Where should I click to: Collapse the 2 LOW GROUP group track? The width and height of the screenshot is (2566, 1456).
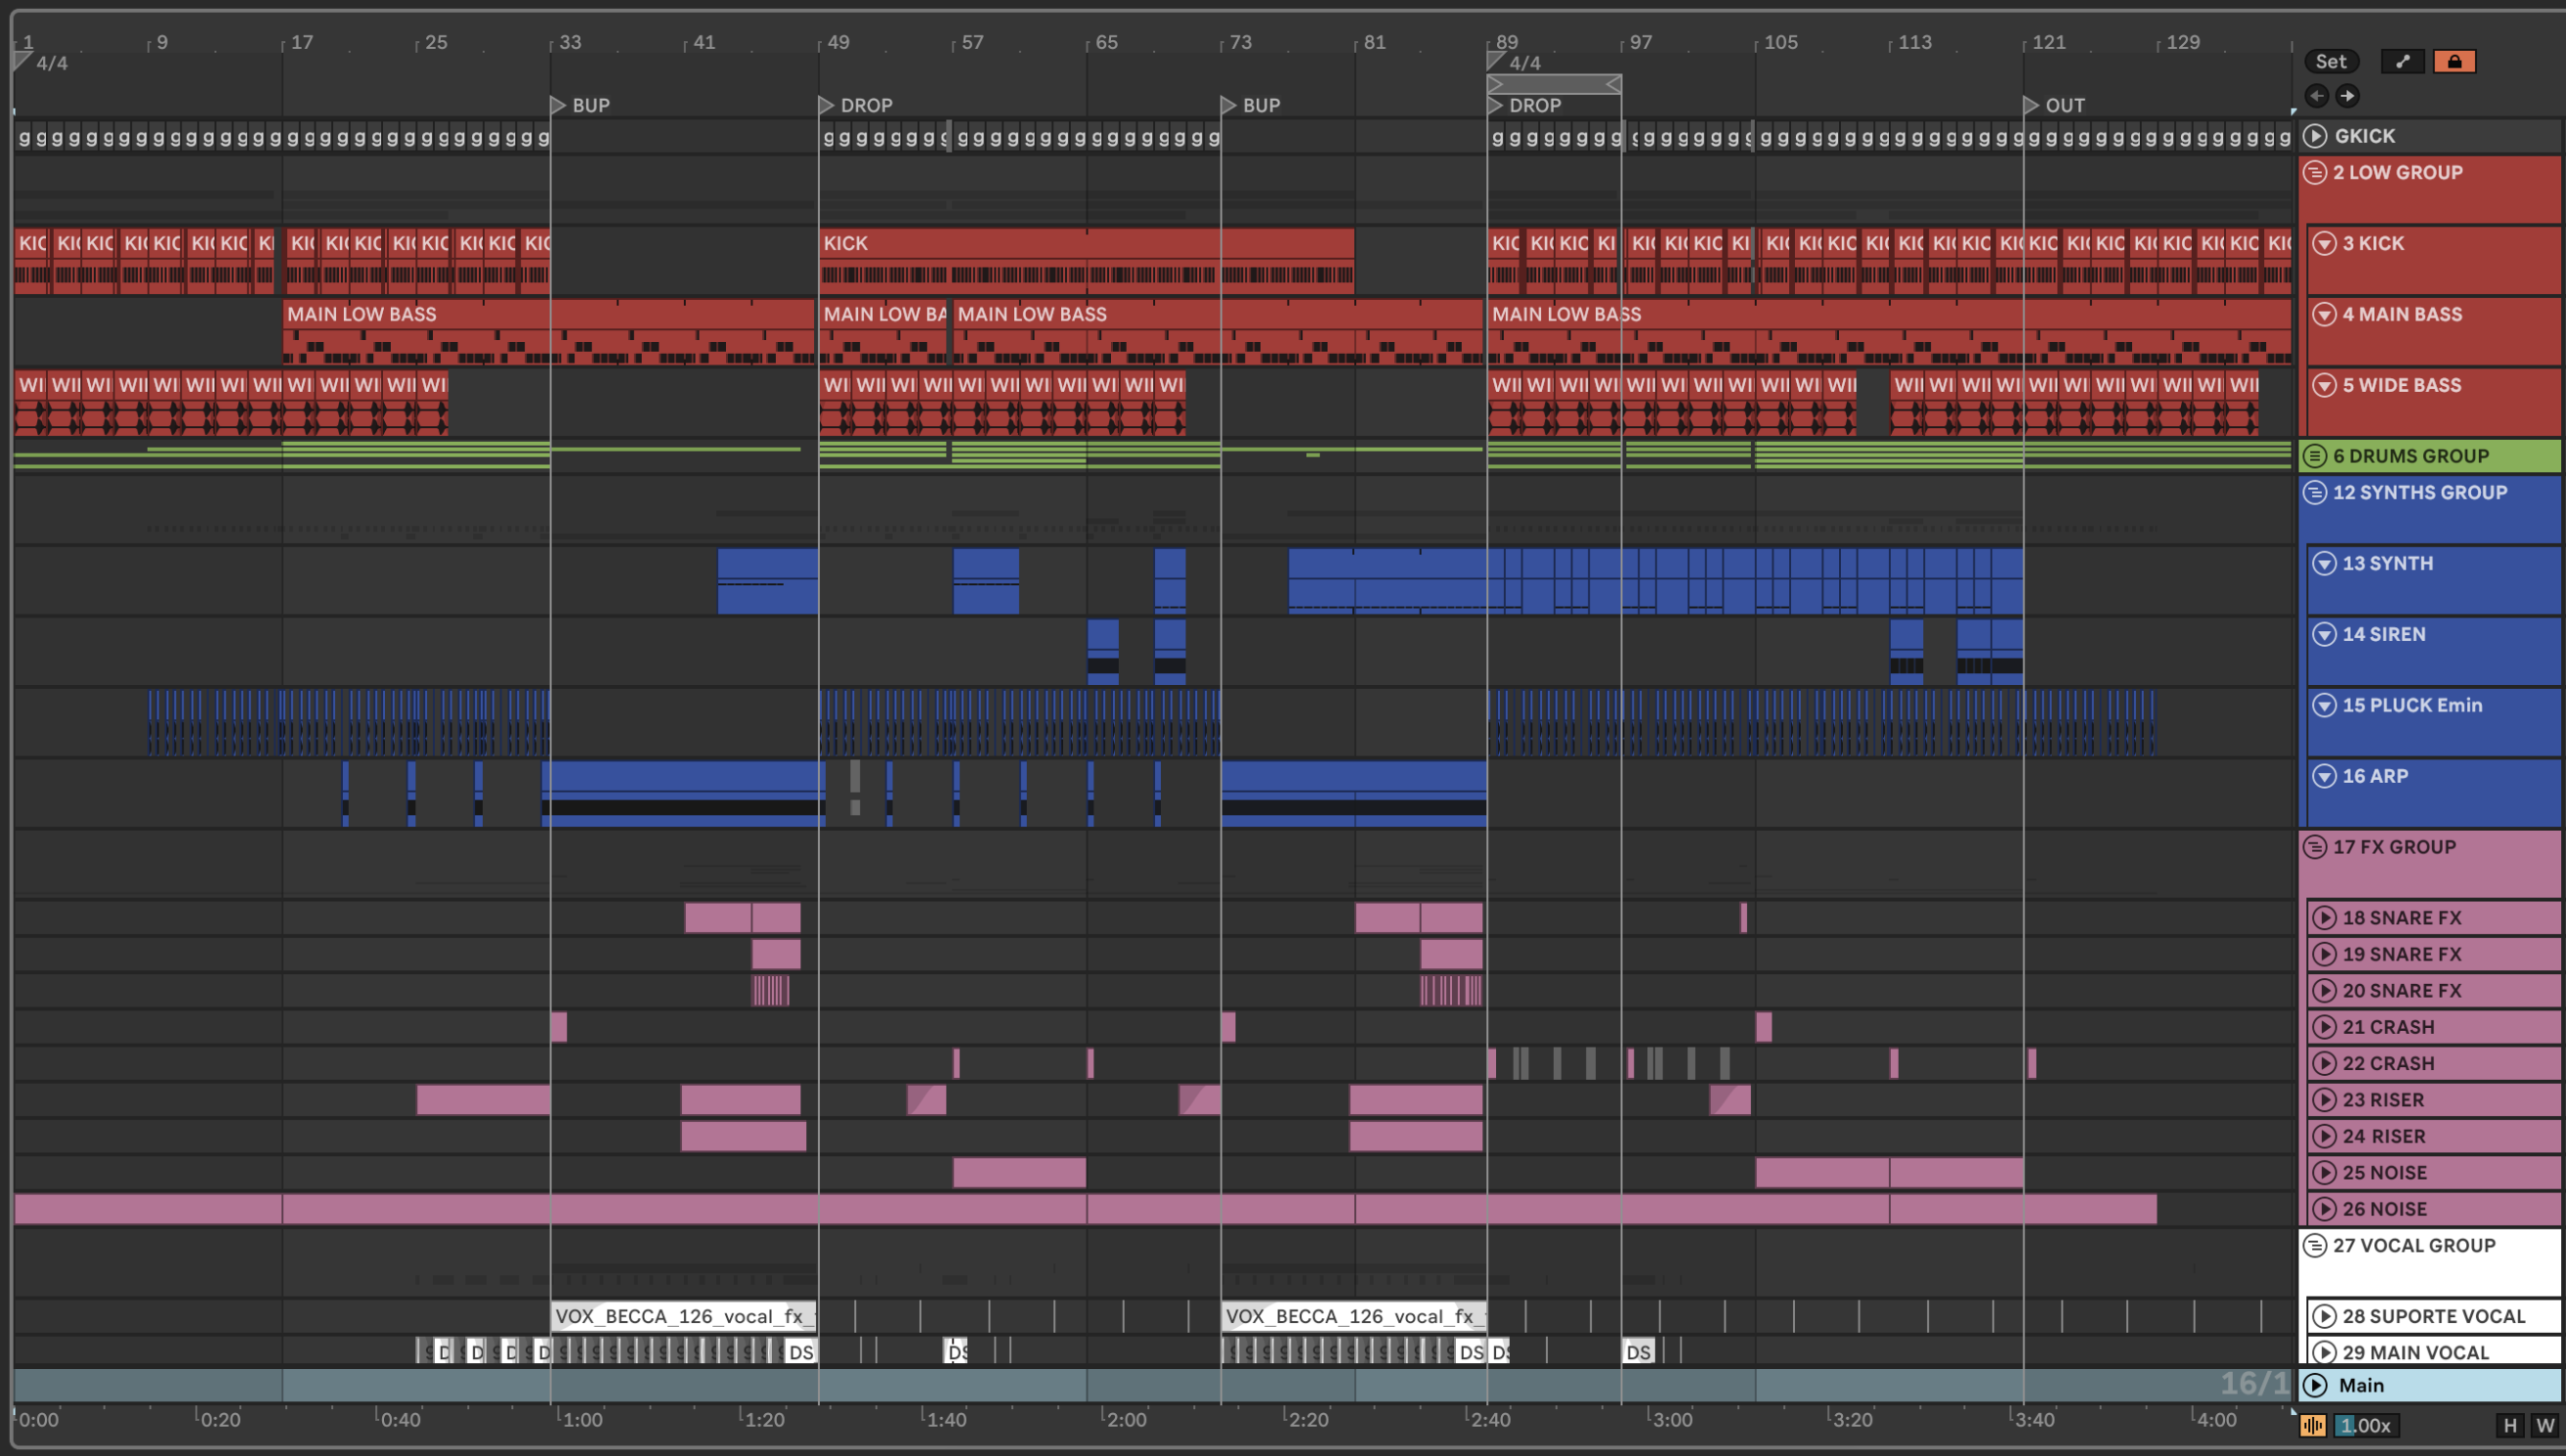point(2315,172)
